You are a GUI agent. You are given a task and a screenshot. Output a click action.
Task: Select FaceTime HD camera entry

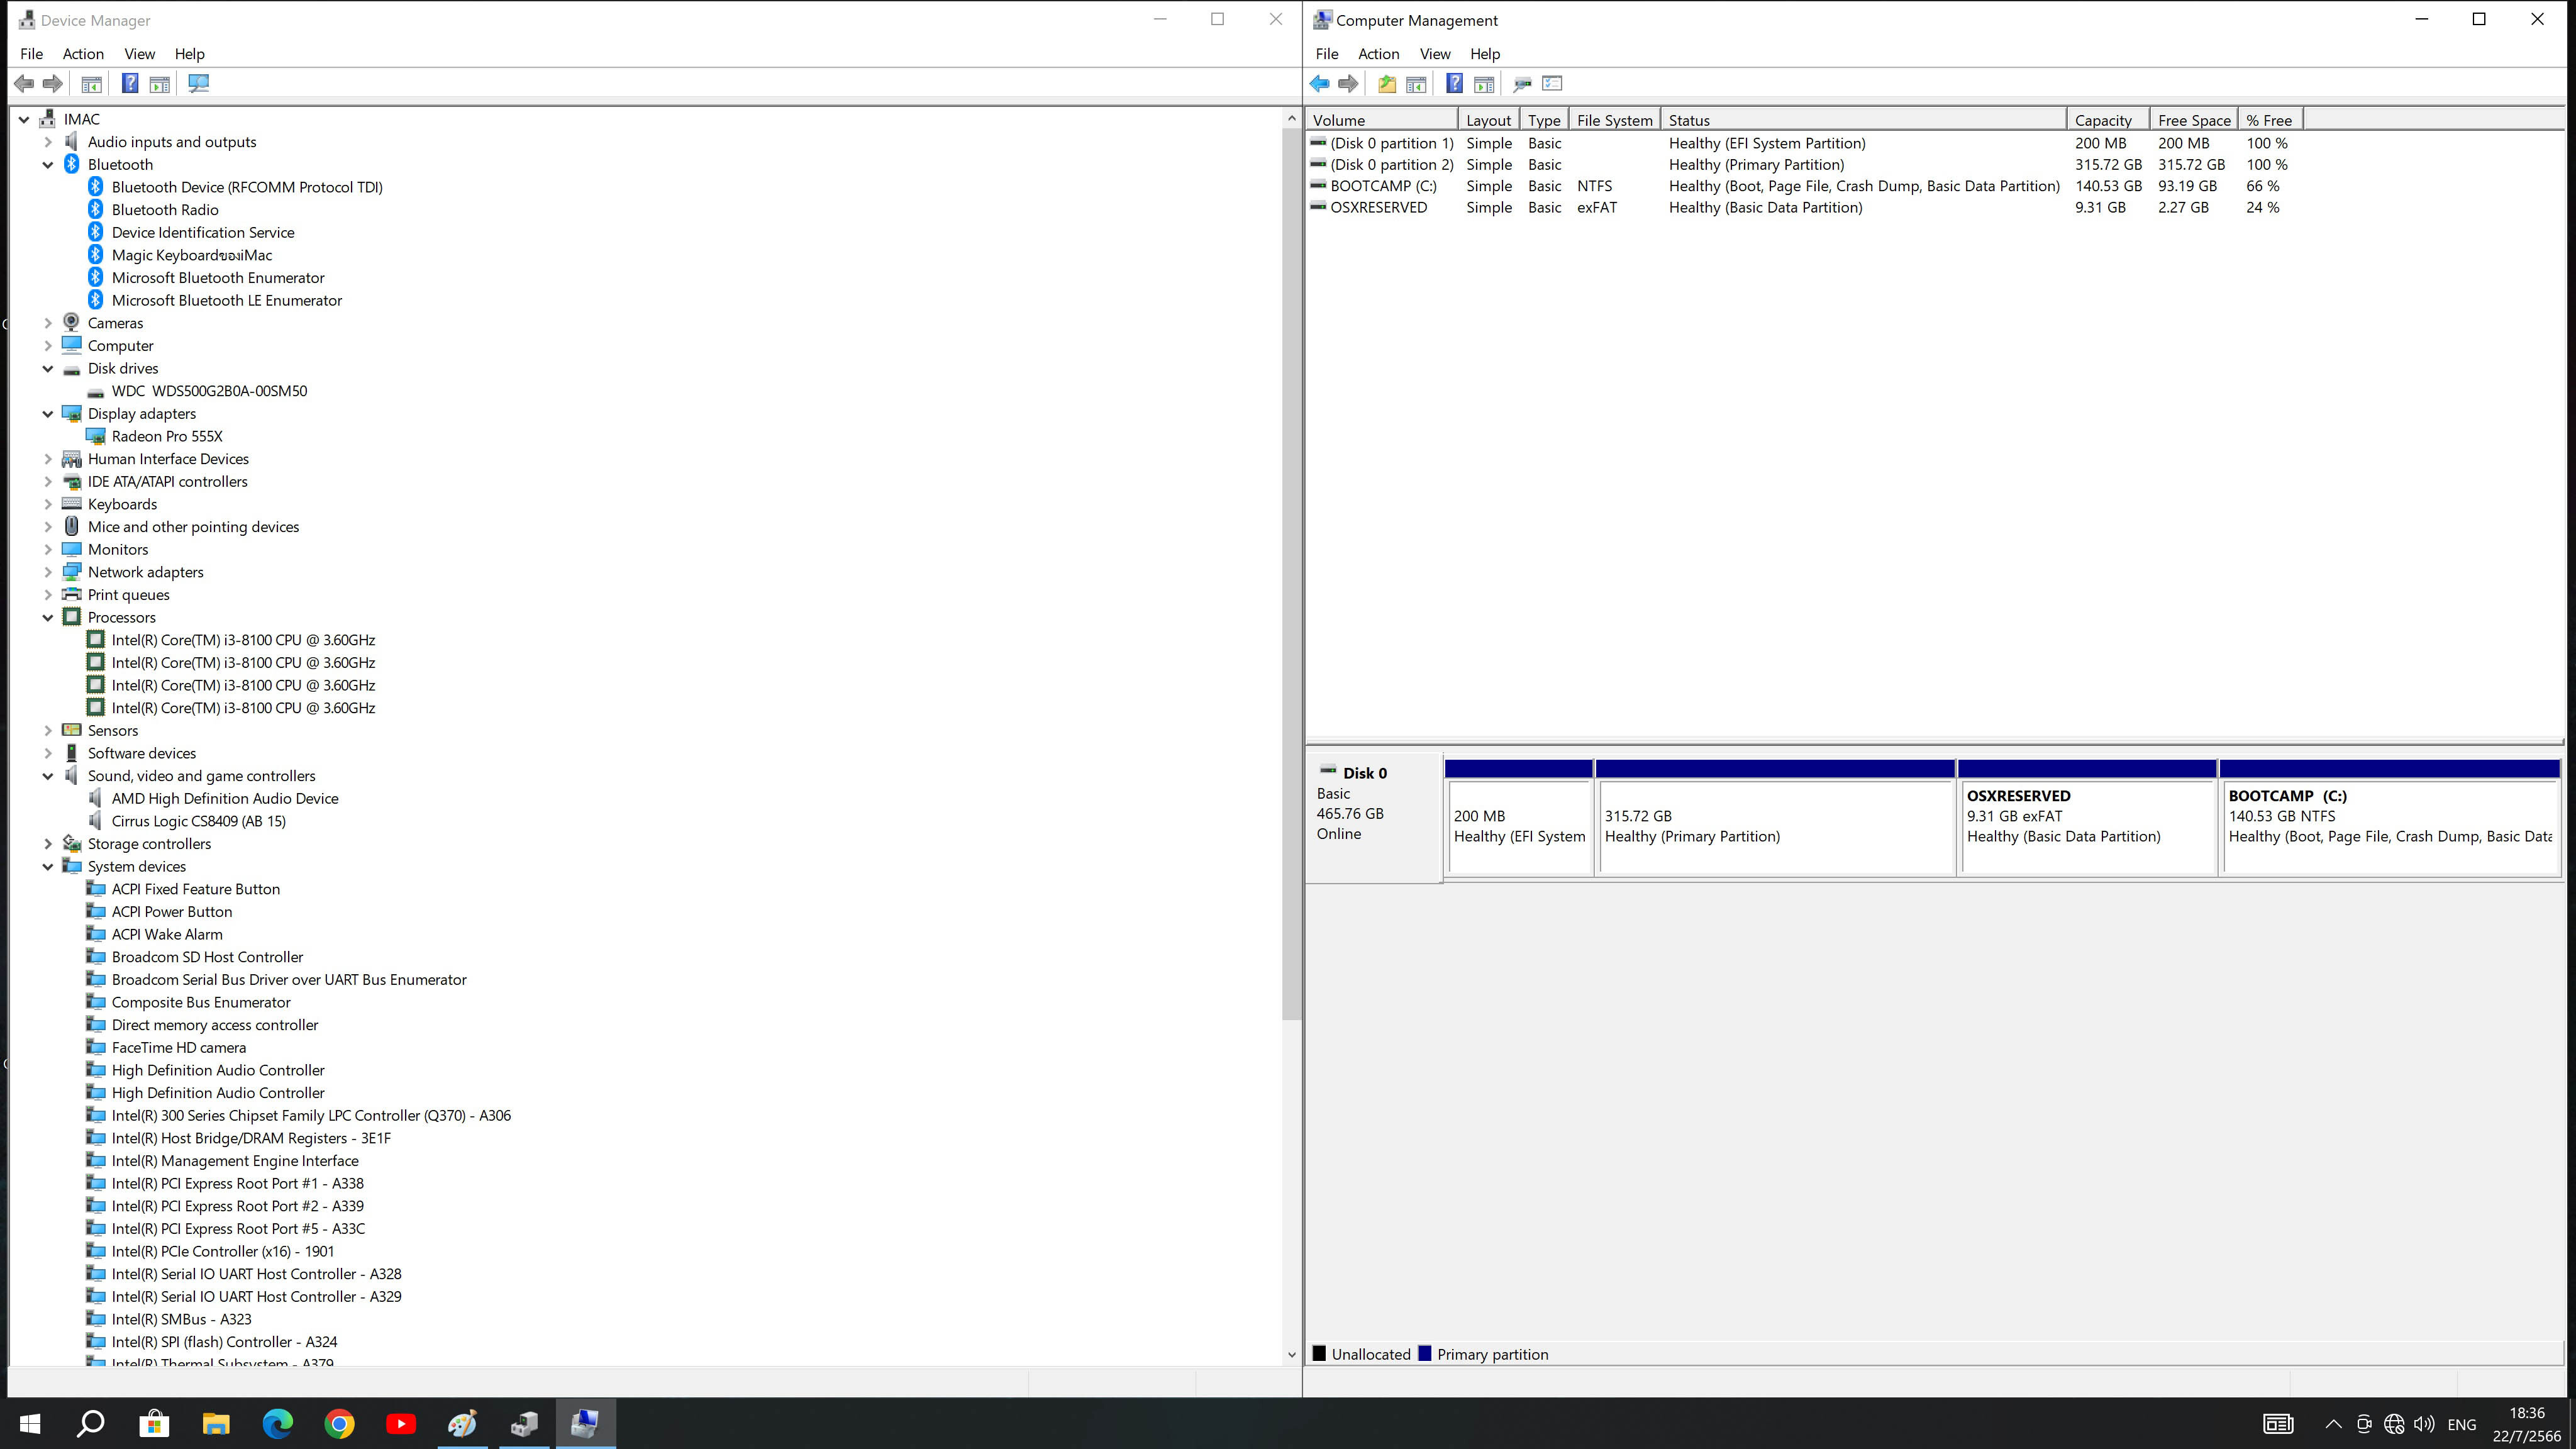[178, 1048]
